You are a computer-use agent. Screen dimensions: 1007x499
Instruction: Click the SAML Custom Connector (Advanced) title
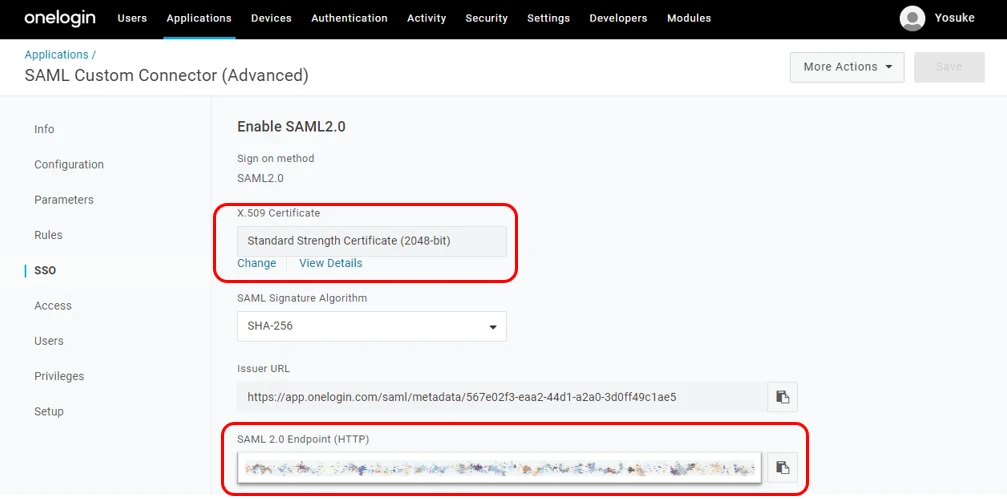pos(166,76)
